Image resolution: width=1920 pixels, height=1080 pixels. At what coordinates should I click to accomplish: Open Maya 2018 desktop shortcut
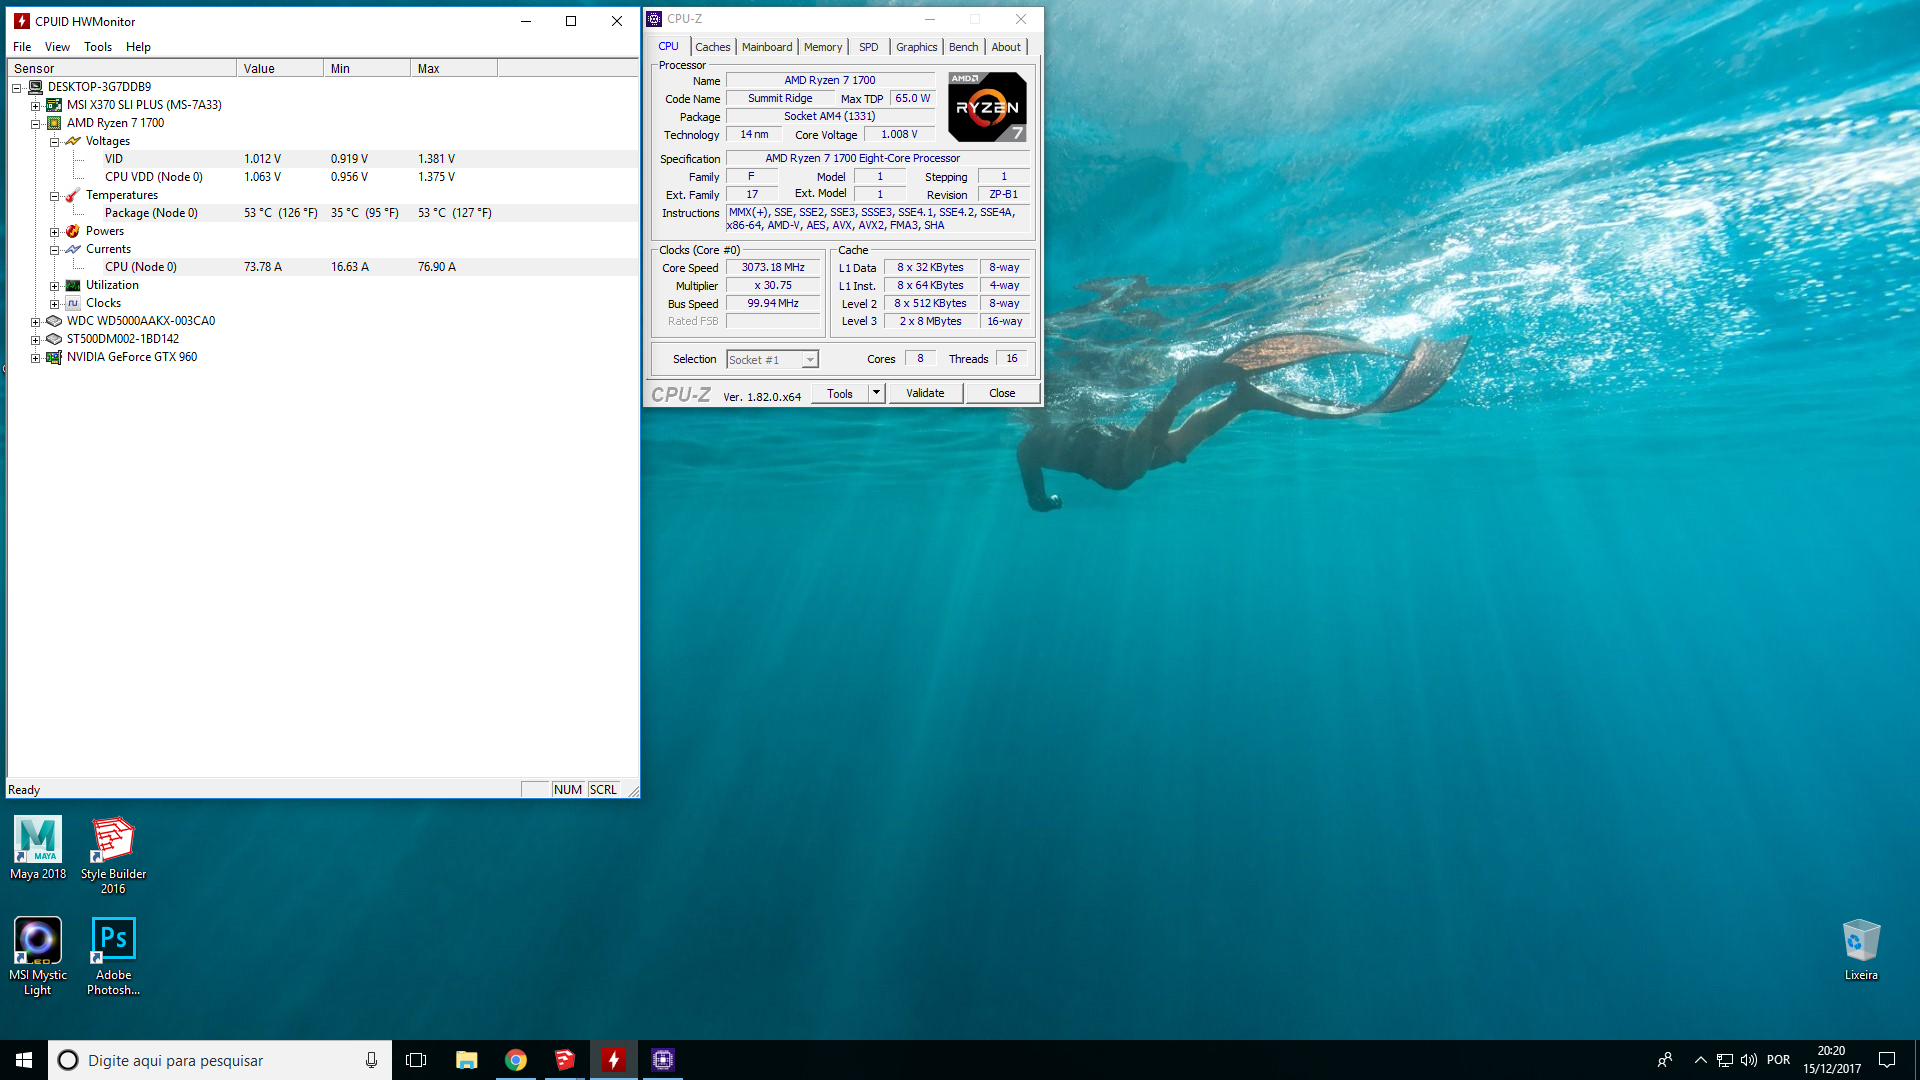tap(38, 847)
